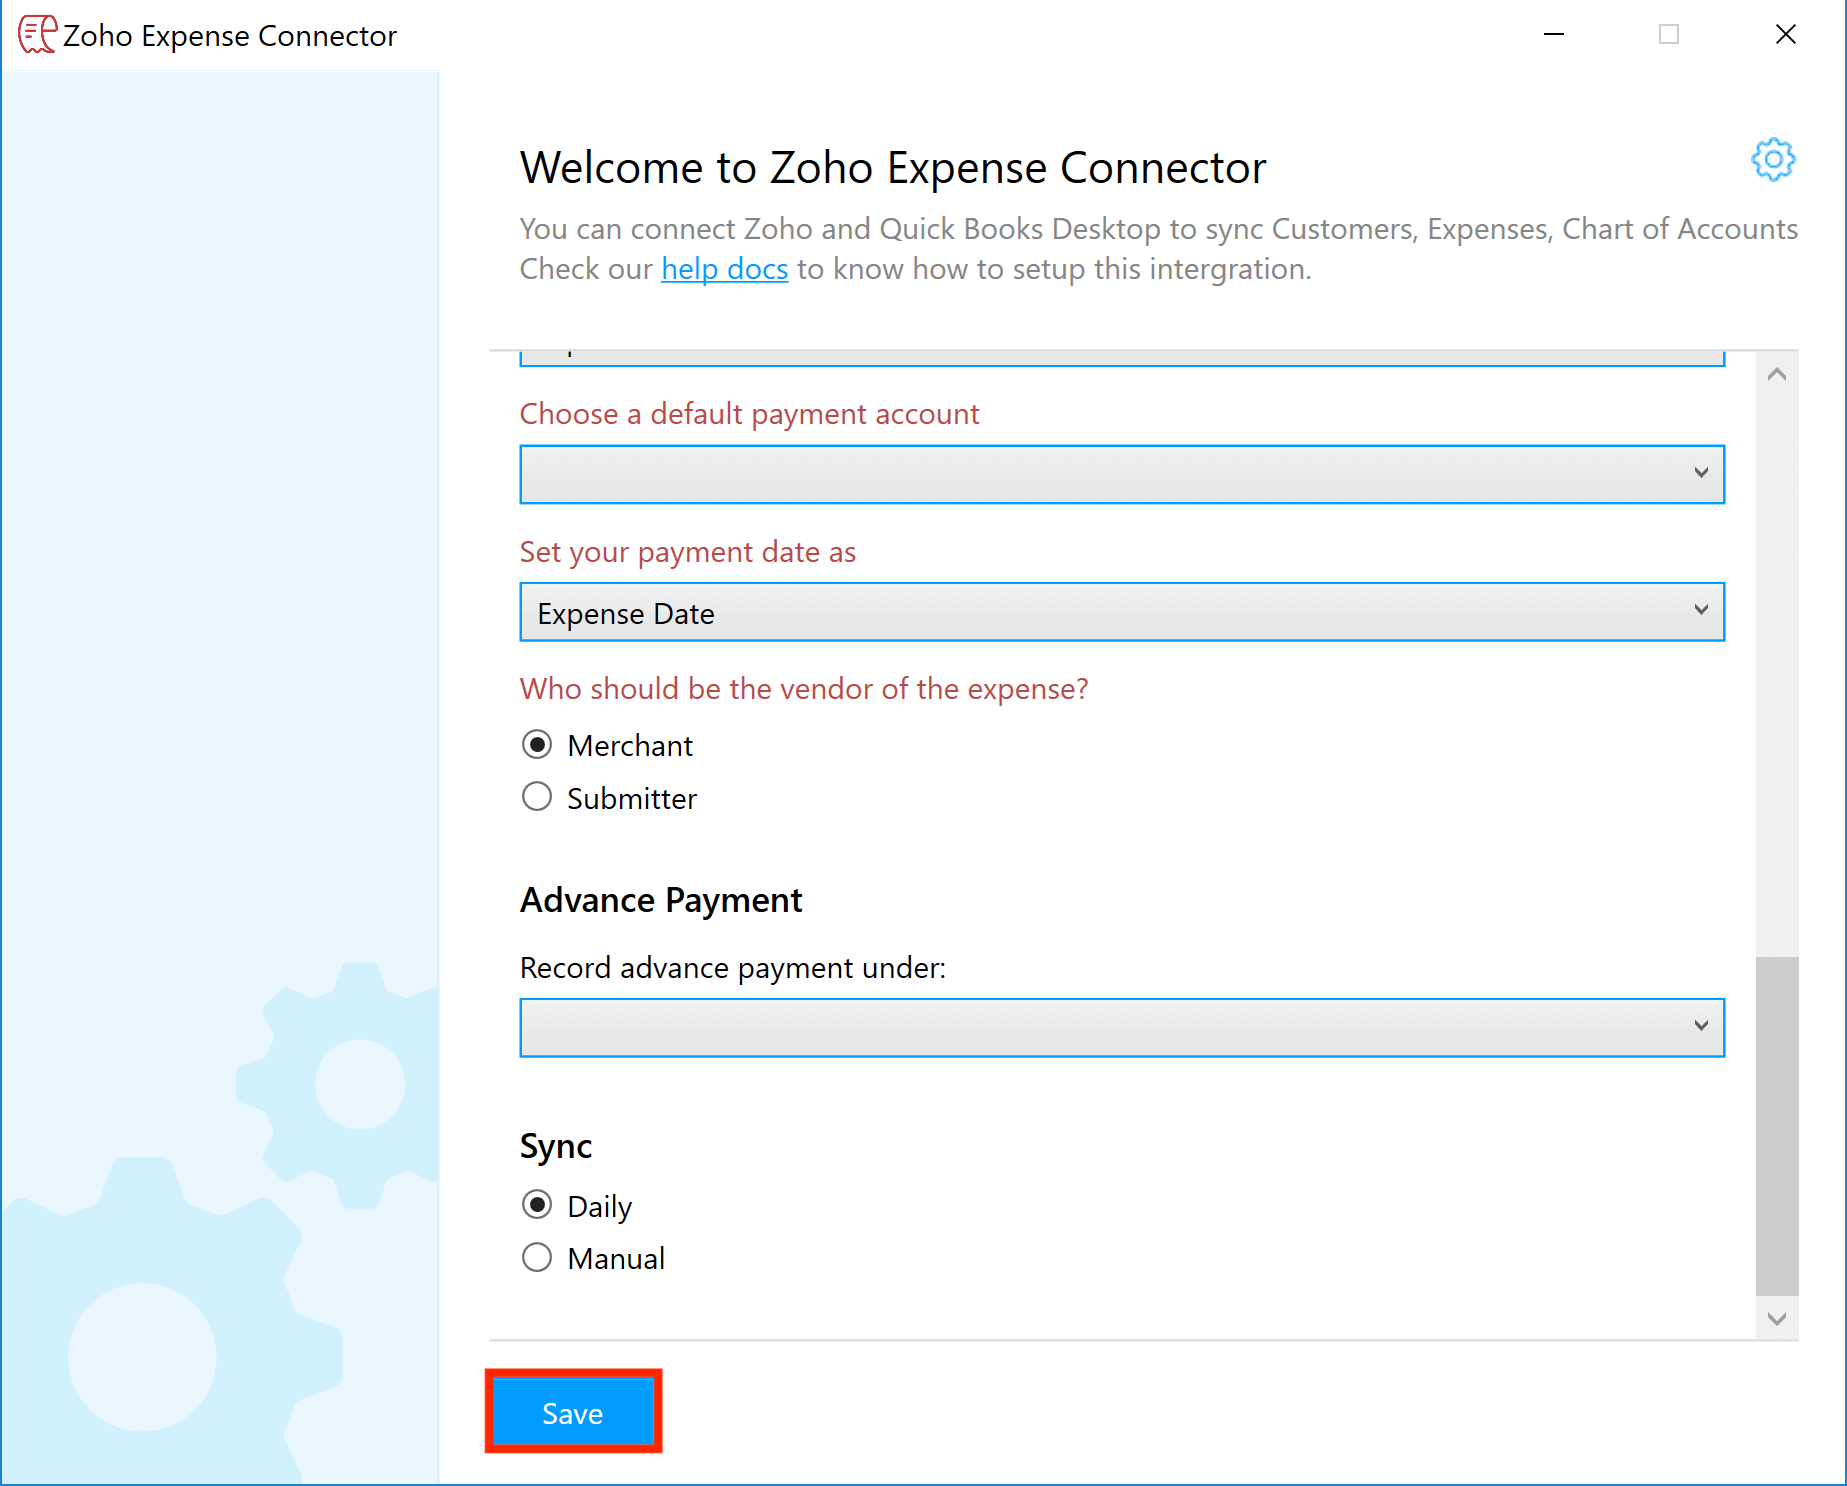Select Merchant as the expense vendor
1847x1486 pixels.
(537, 744)
